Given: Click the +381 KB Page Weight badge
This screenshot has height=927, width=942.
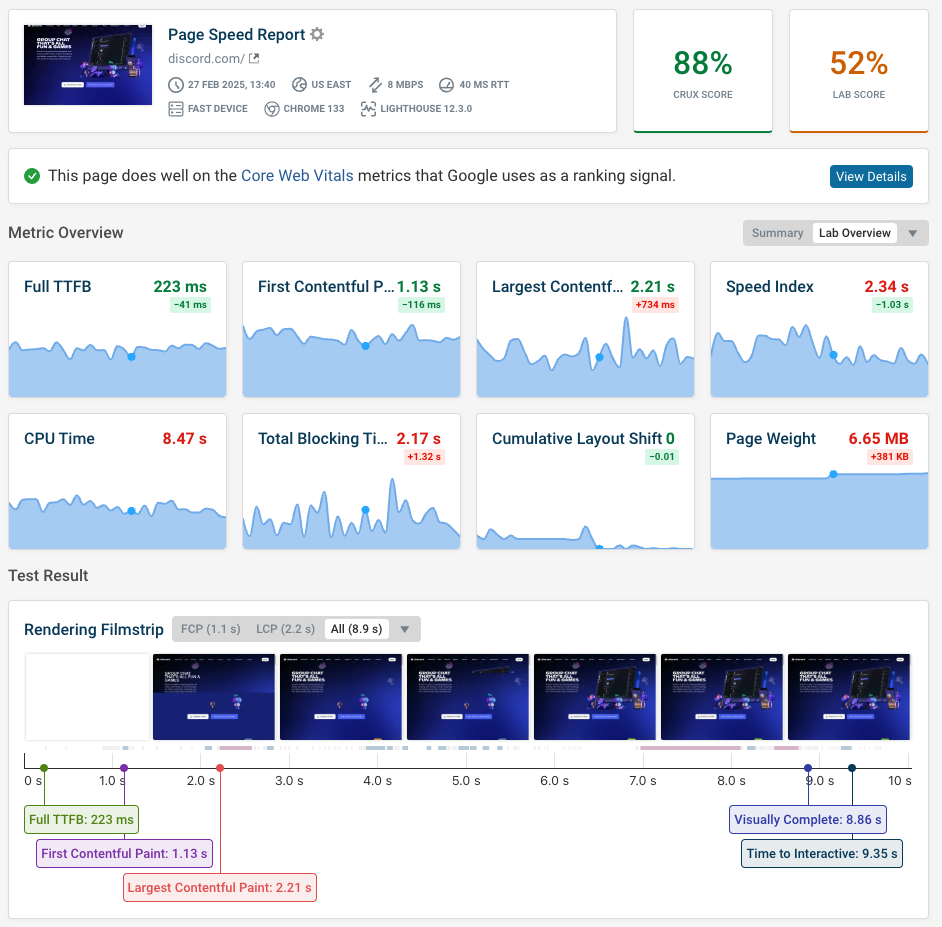Looking at the screenshot, I should (890, 457).
